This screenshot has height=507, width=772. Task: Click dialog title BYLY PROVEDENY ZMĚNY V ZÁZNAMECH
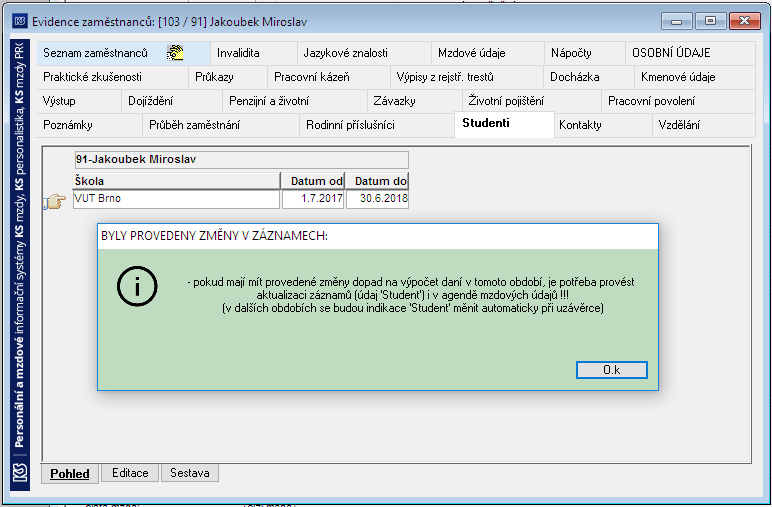(x=214, y=236)
